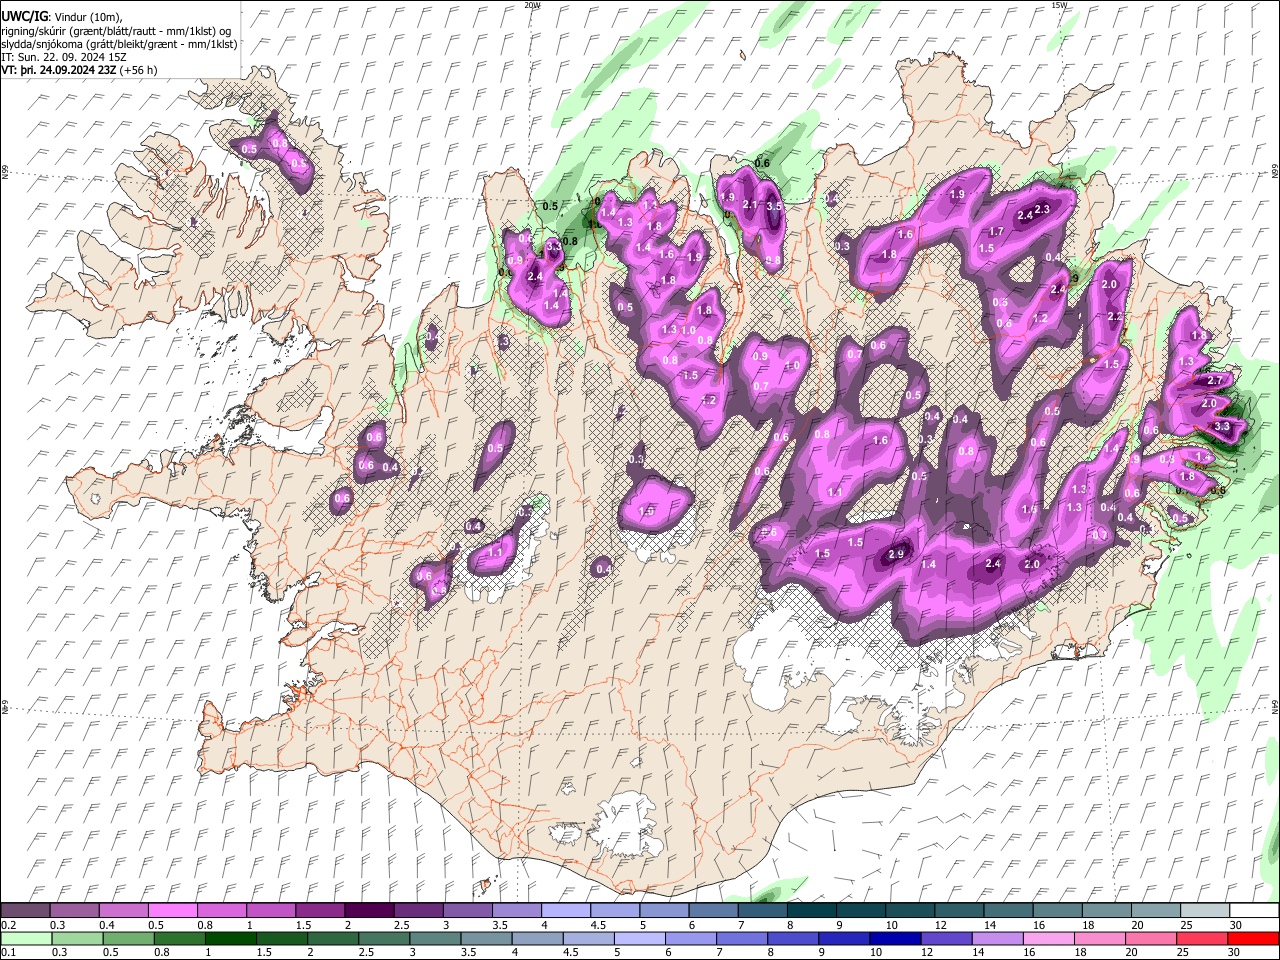The height and width of the screenshot is (960, 1280).
Task: Click the '2.7' precipitation value on the east coast
Action: pyautogui.click(x=1216, y=381)
